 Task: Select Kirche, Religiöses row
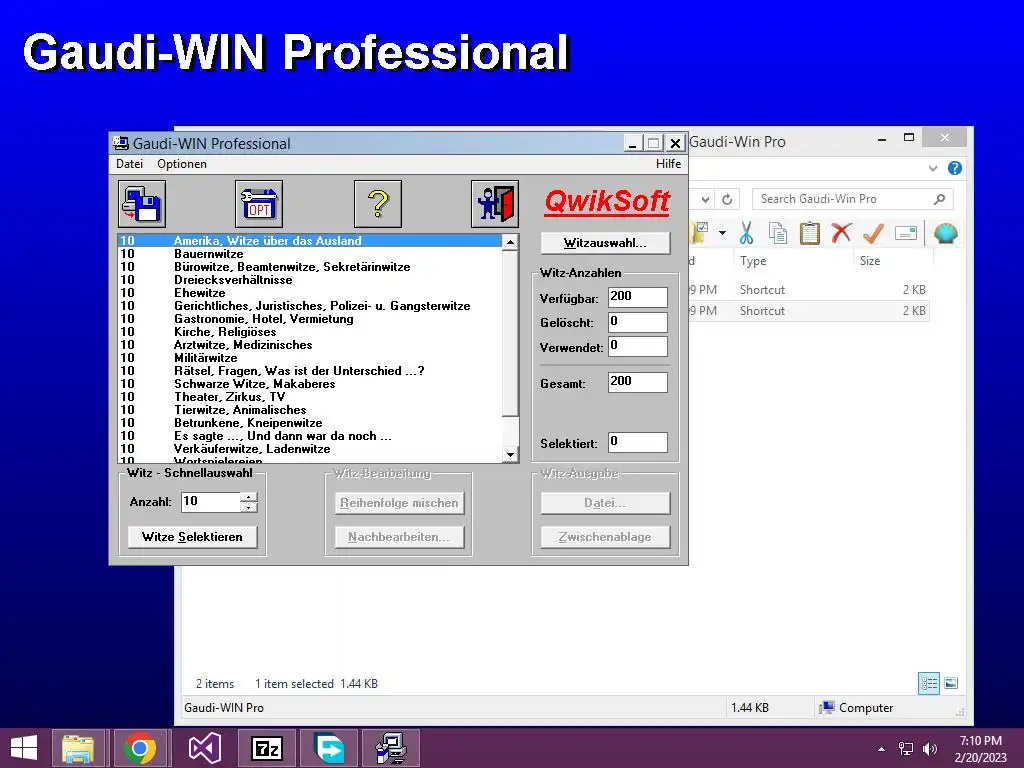[x=310, y=332]
